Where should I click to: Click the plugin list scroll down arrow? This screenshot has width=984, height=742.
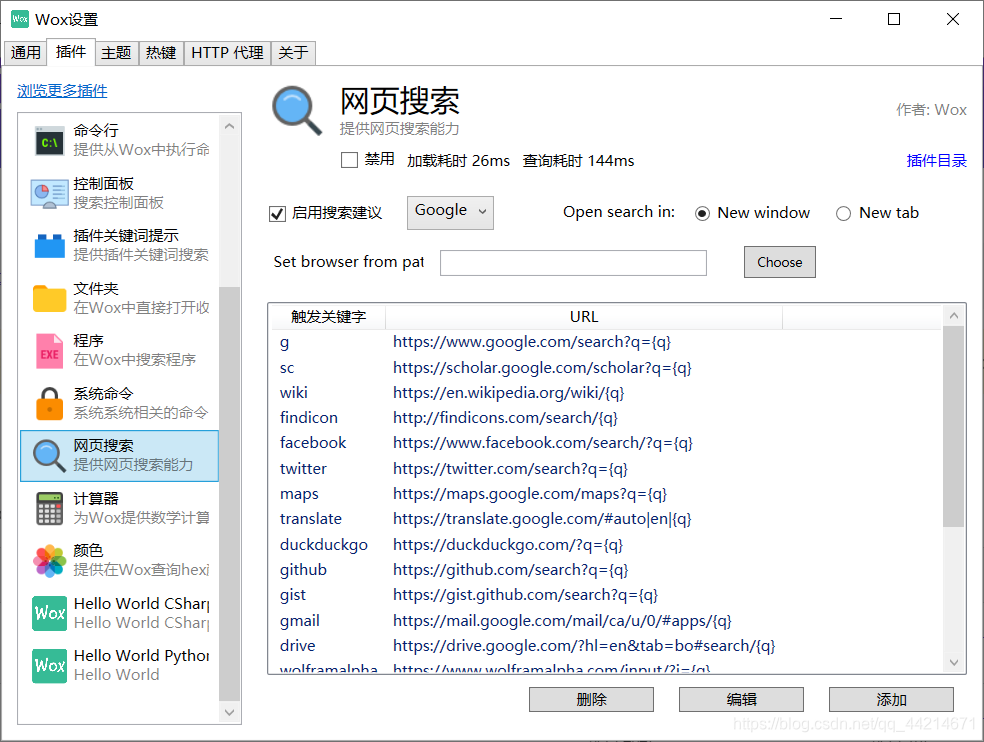(x=230, y=712)
